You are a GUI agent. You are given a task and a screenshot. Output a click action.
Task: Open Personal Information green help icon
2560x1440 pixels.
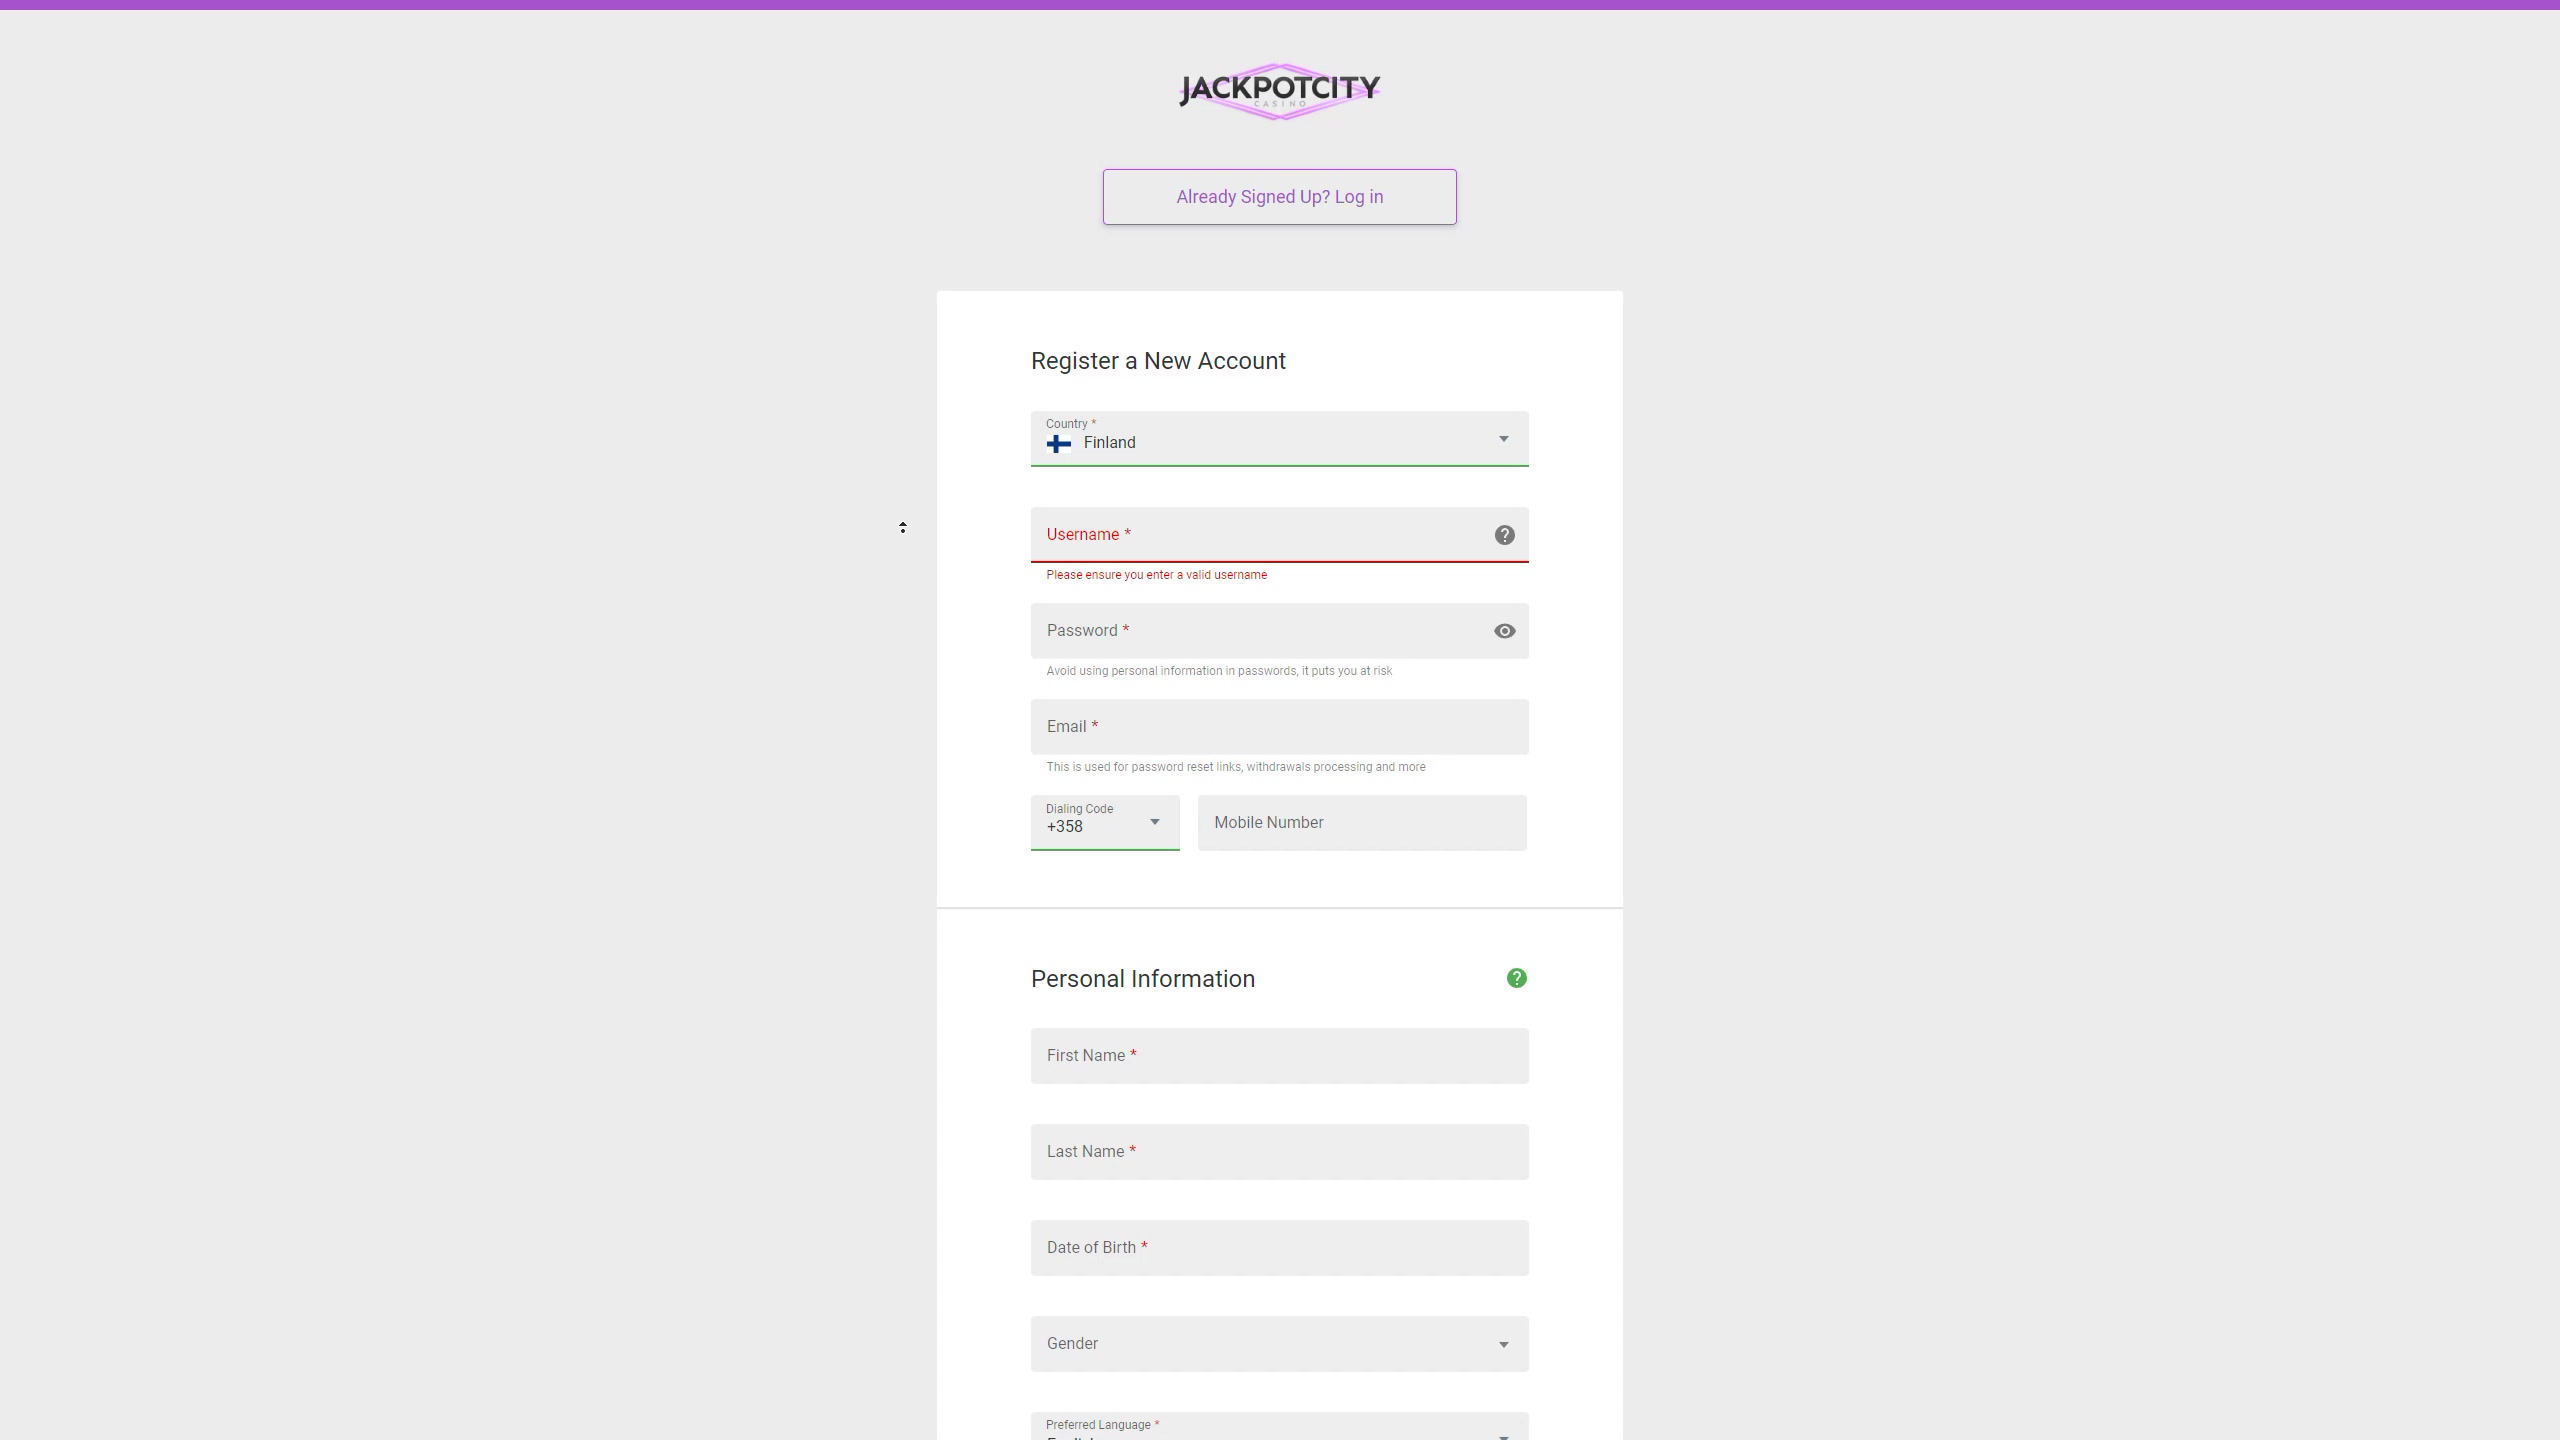pos(1516,978)
